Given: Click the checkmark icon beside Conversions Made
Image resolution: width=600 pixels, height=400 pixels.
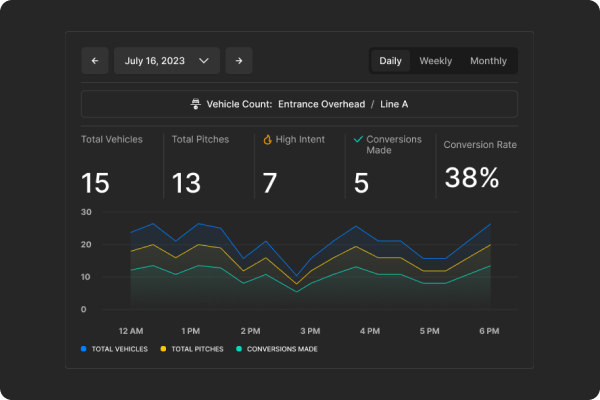Looking at the screenshot, I should (358, 139).
